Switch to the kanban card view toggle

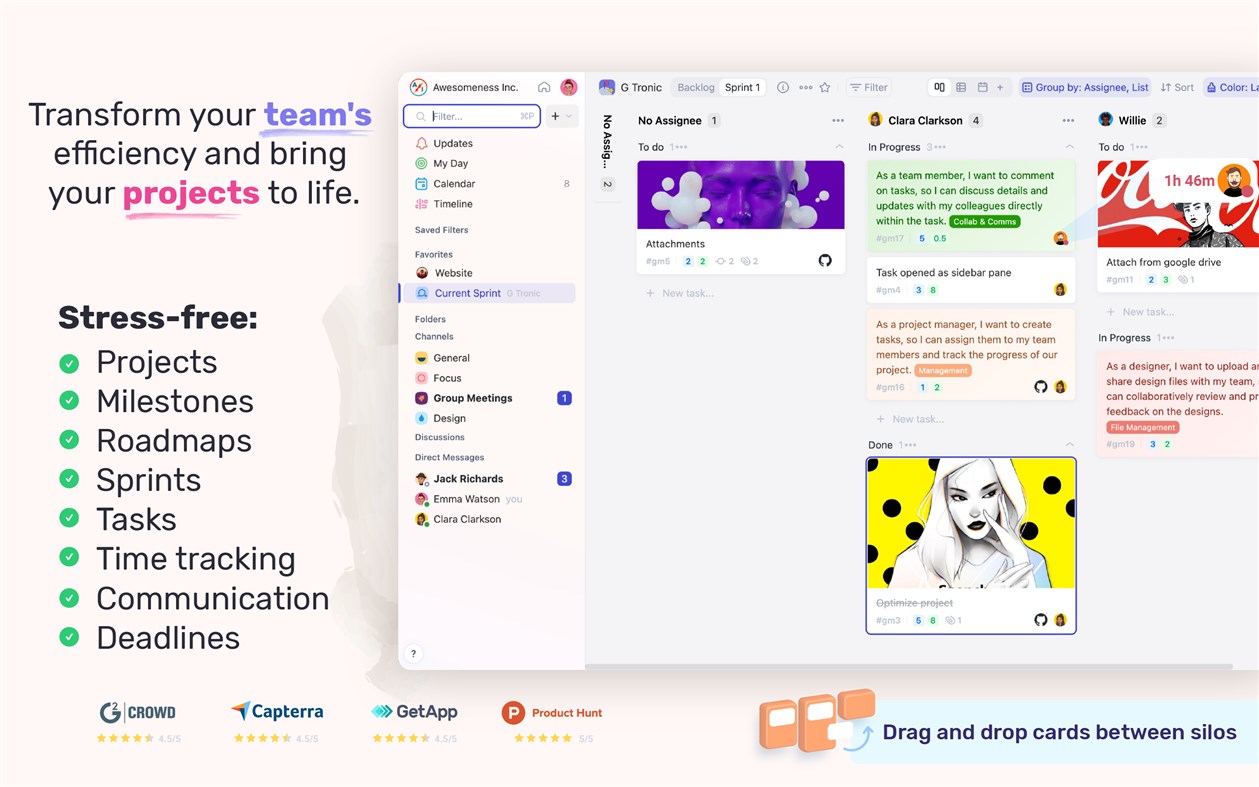click(939, 87)
